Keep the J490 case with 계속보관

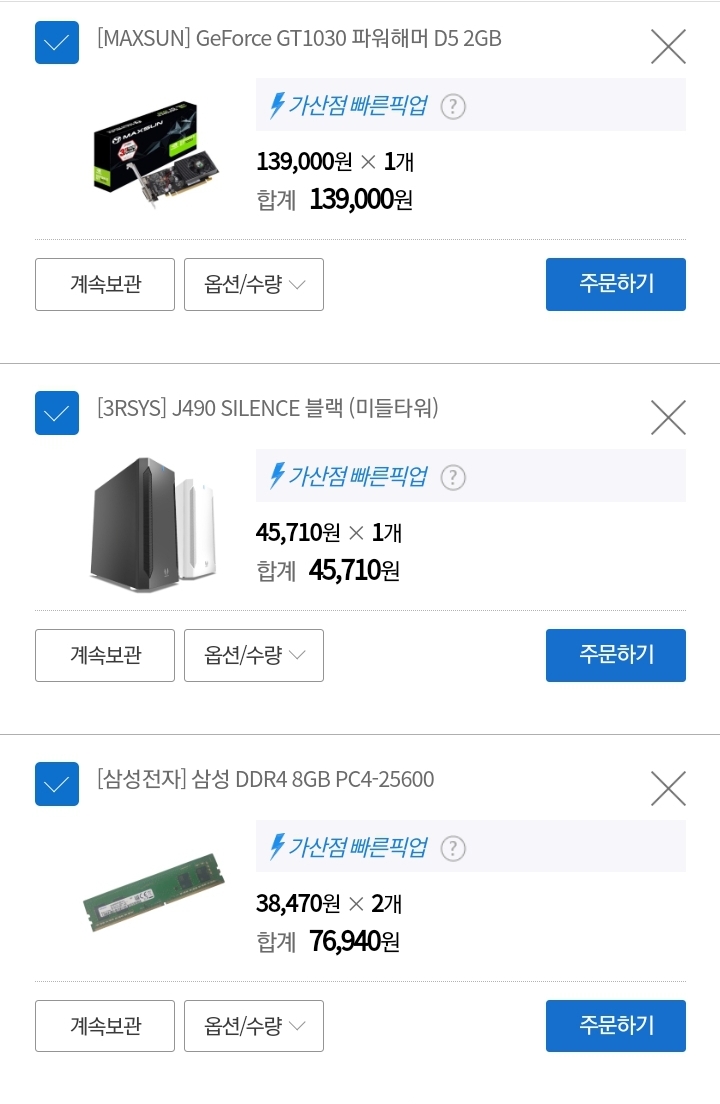point(105,656)
